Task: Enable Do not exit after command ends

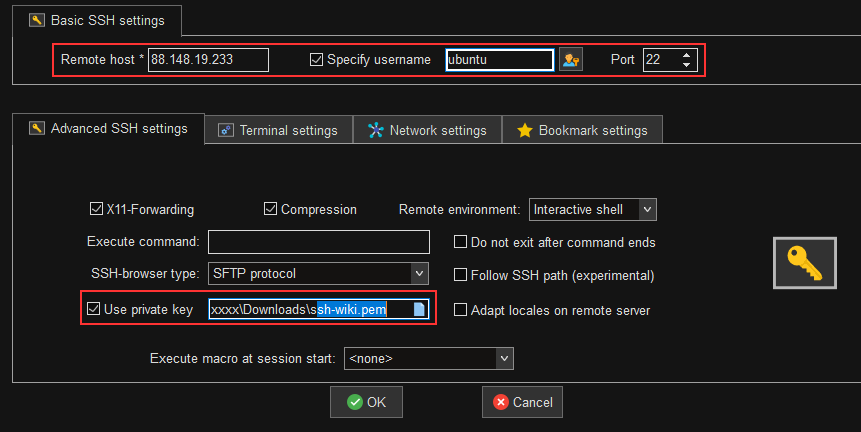Action: point(461,242)
